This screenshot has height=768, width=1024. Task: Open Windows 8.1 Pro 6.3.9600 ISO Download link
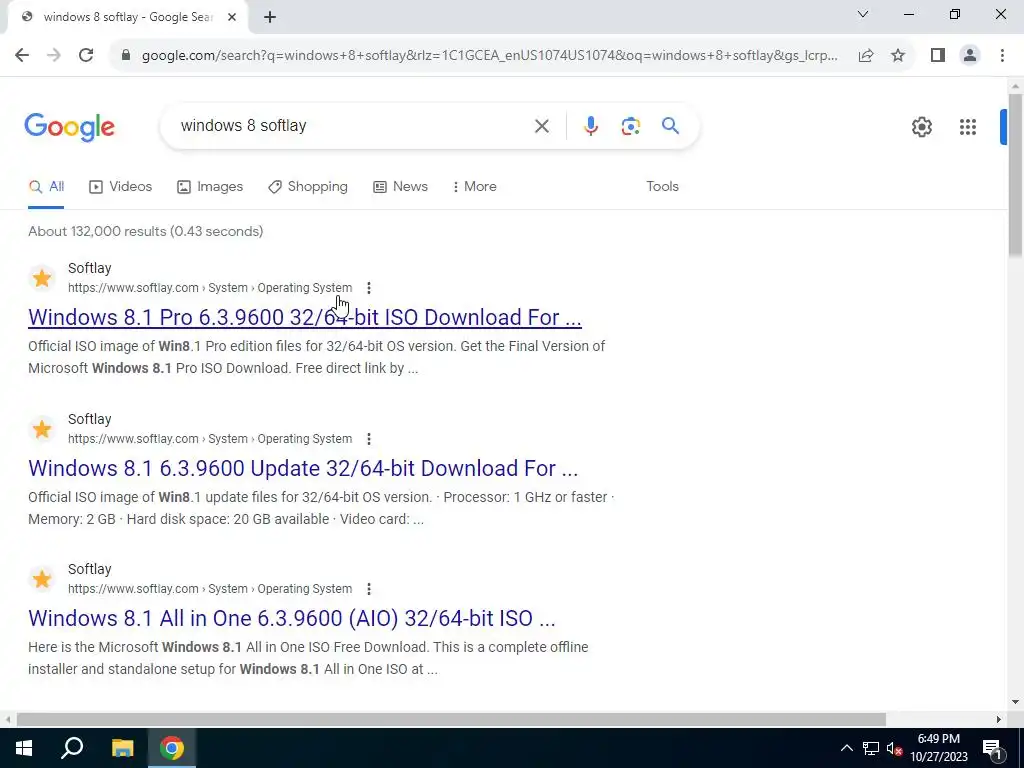tap(304, 317)
